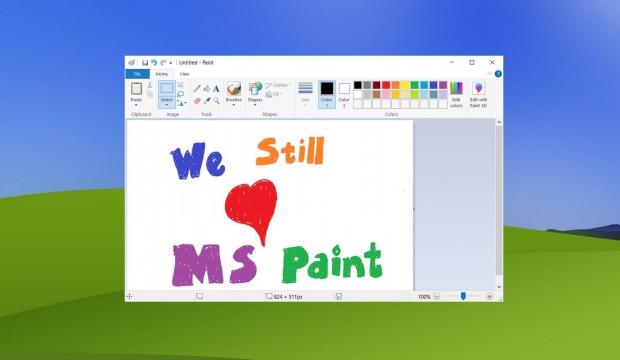Pick the lime color swatch

point(415,95)
